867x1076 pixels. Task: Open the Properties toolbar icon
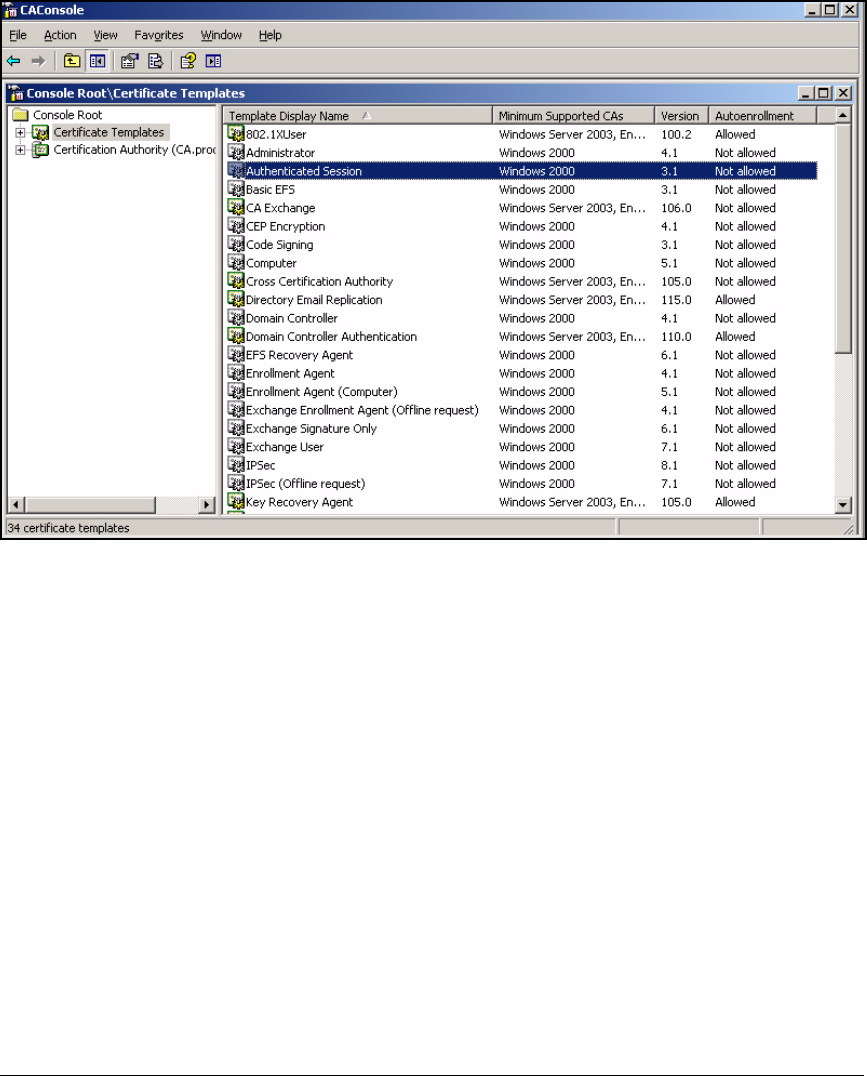point(130,61)
